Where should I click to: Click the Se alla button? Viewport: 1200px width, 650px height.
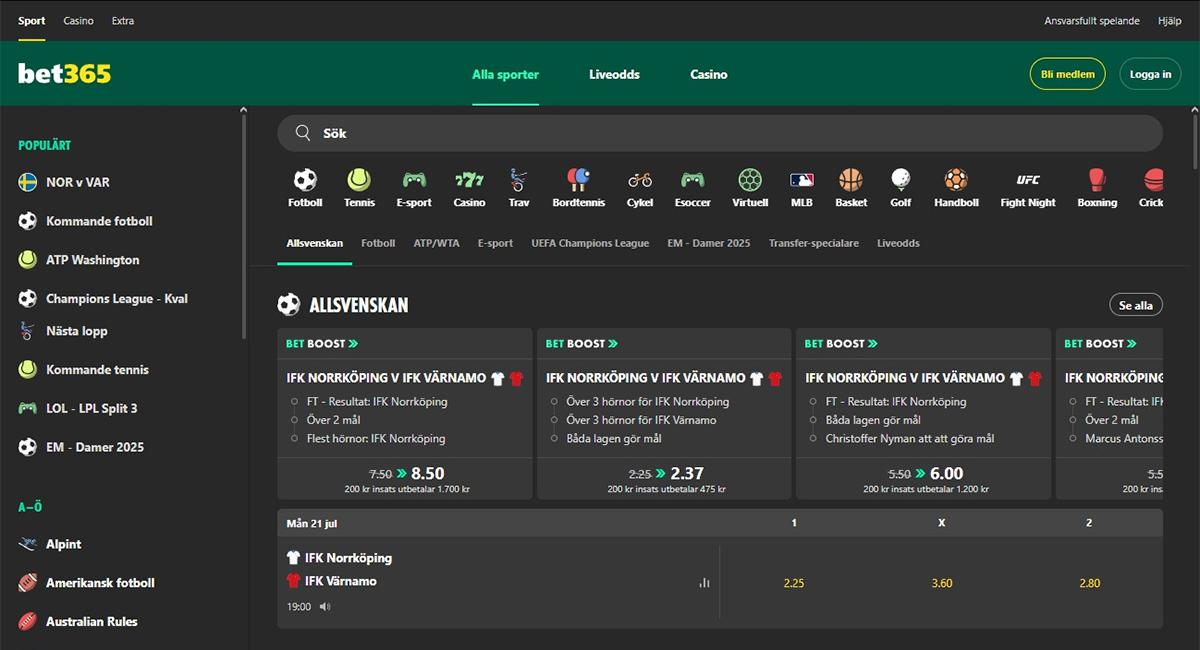coord(1136,305)
